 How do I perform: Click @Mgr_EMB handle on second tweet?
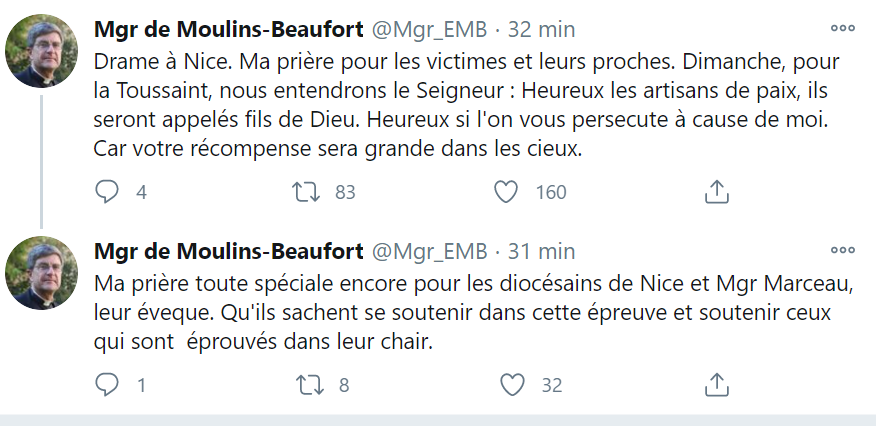tap(430, 250)
